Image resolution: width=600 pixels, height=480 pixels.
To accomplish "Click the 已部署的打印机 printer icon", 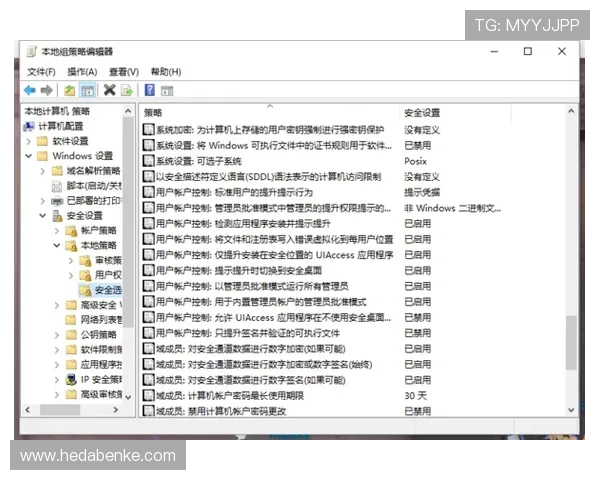I will (x=57, y=201).
